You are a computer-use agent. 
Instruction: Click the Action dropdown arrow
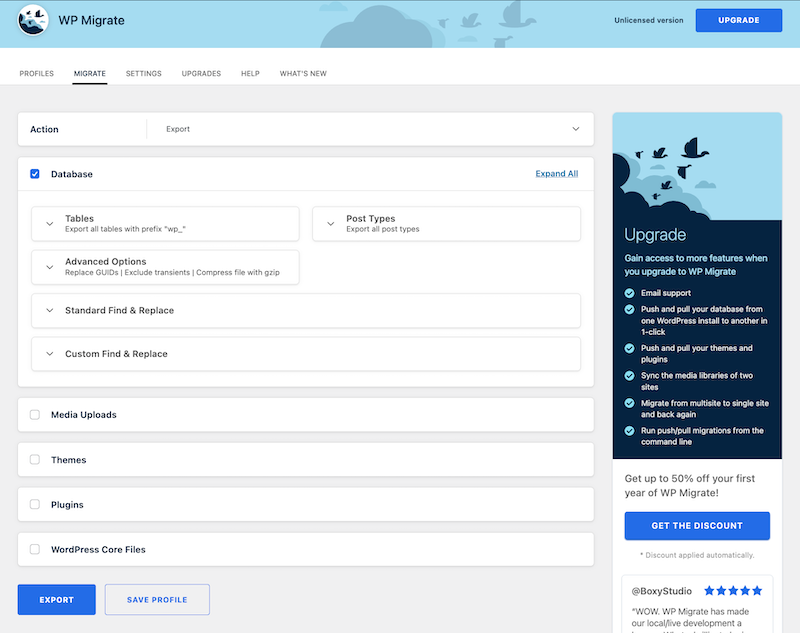click(x=576, y=129)
